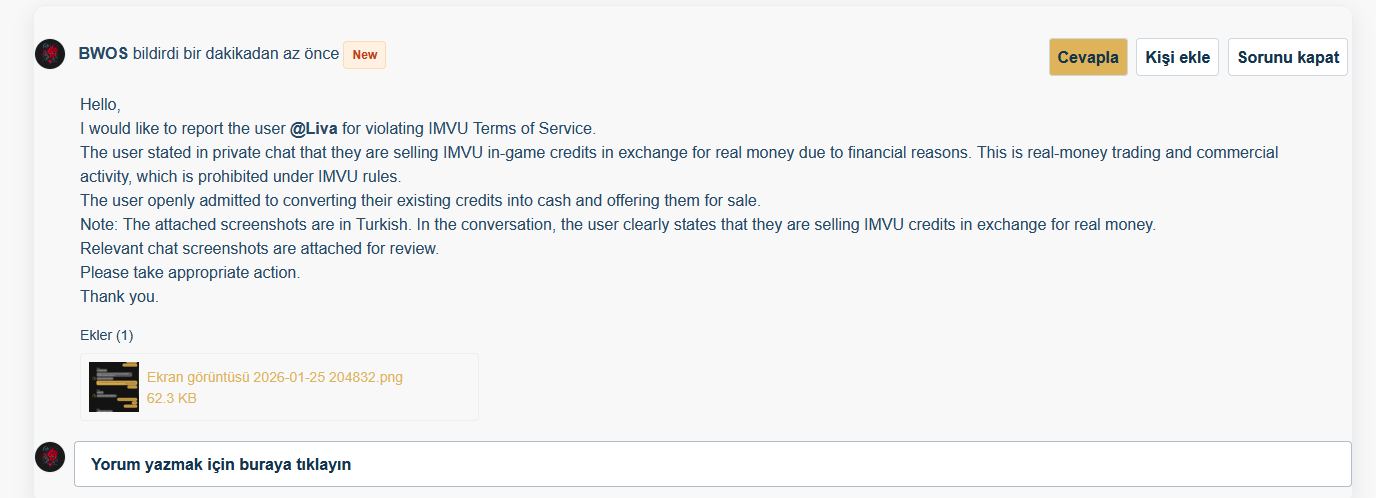Click the Kişi ekle button
This screenshot has width=1376, height=498.
pos(1177,57)
